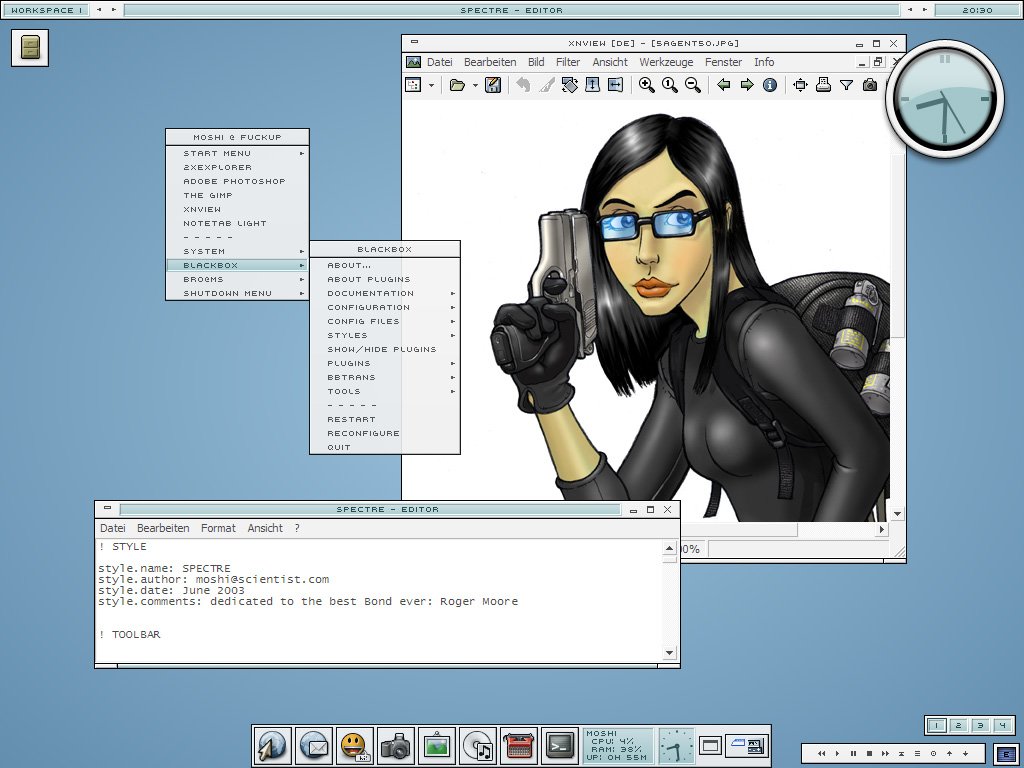
Task: Show image info with the blue info icon
Action: [x=770, y=85]
